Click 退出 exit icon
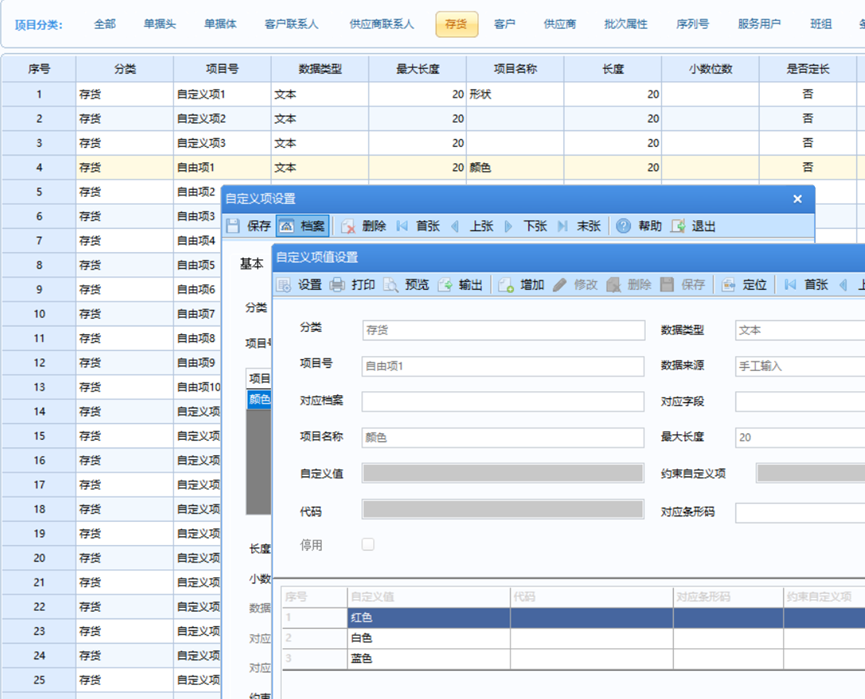Viewport: 865px width, 699px height. (x=678, y=226)
